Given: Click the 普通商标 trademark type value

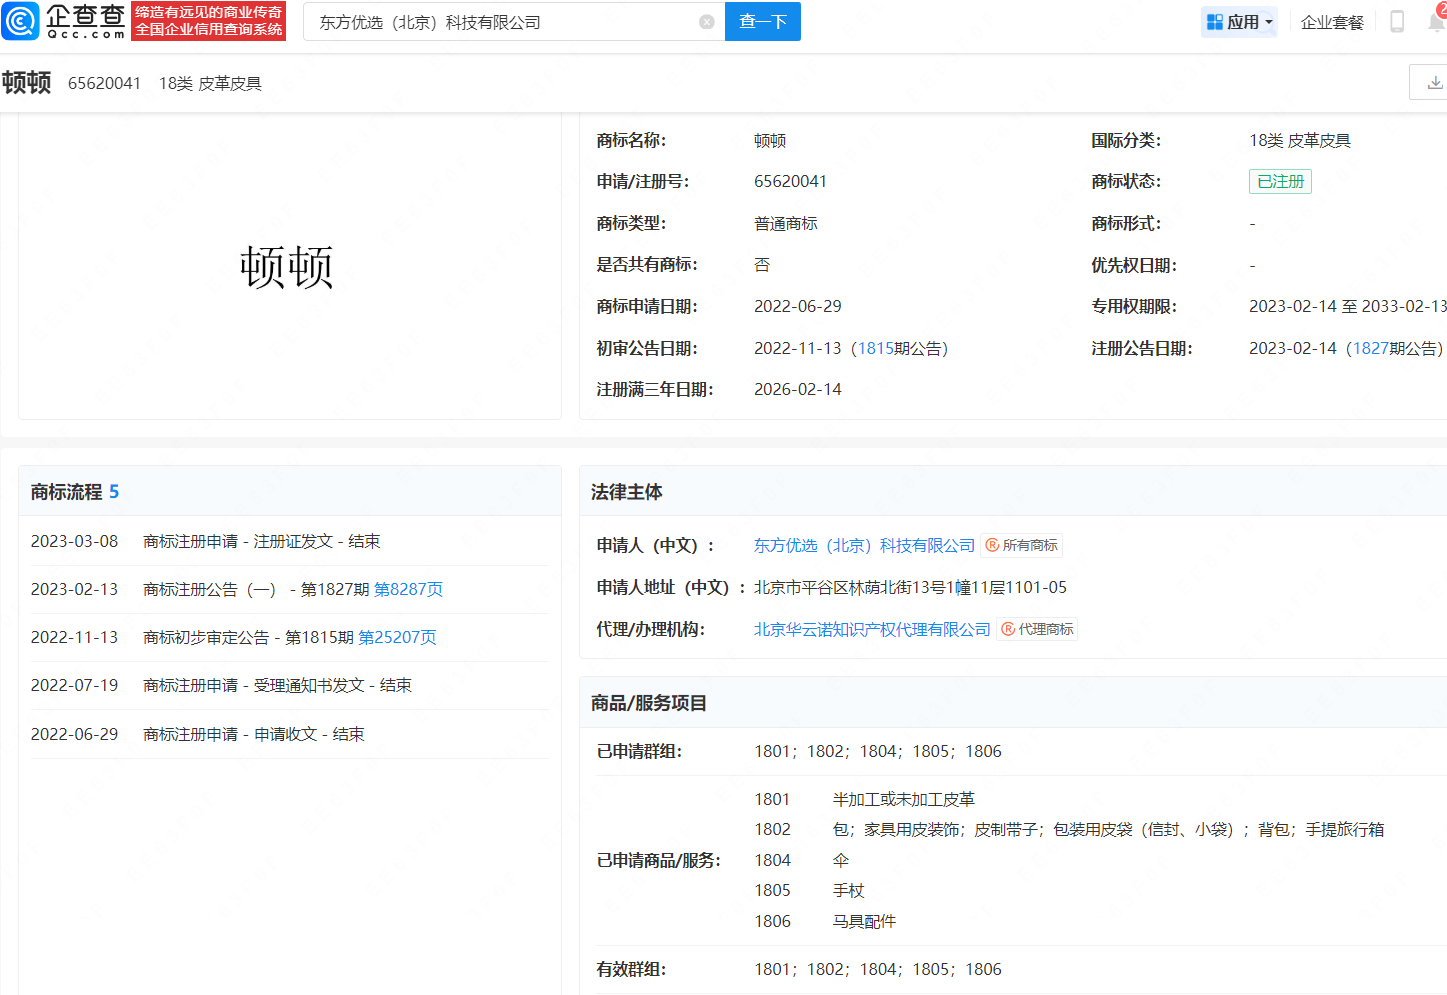Looking at the screenshot, I should (x=786, y=223).
